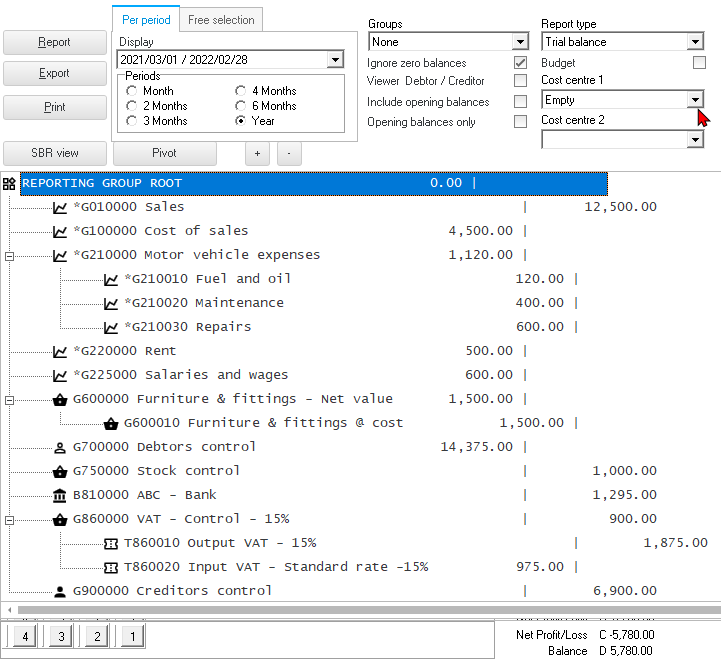Click the SBR view button
721x659 pixels.
55,153
